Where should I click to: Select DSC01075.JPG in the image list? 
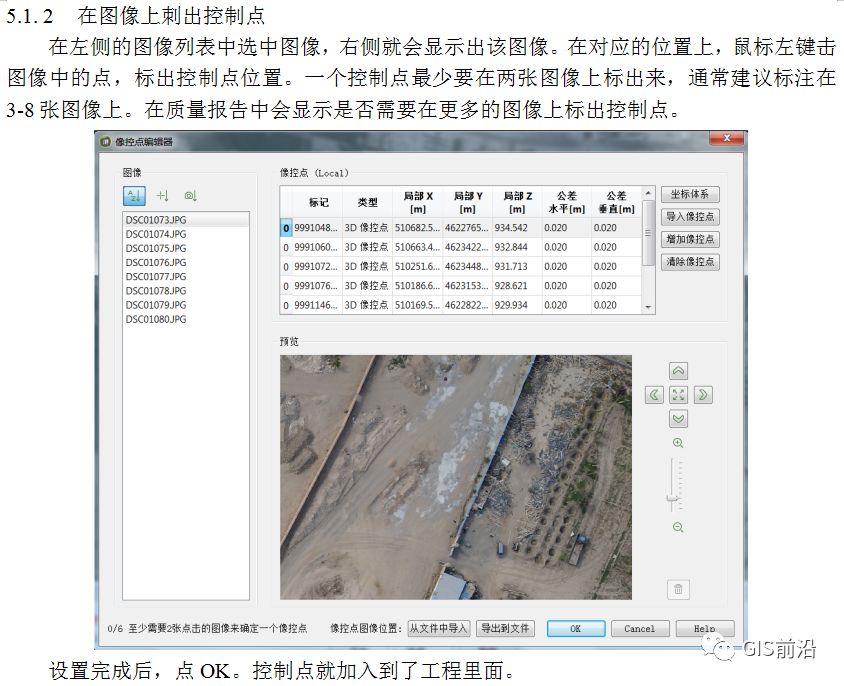coord(186,248)
